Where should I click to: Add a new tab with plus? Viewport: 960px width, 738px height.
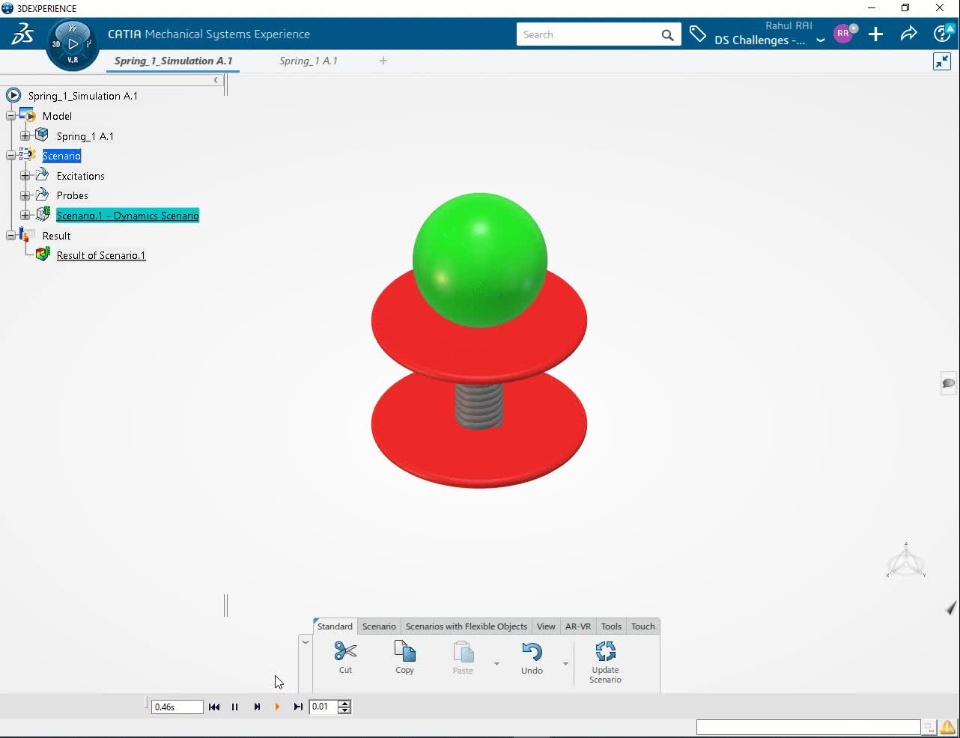click(383, 61)
